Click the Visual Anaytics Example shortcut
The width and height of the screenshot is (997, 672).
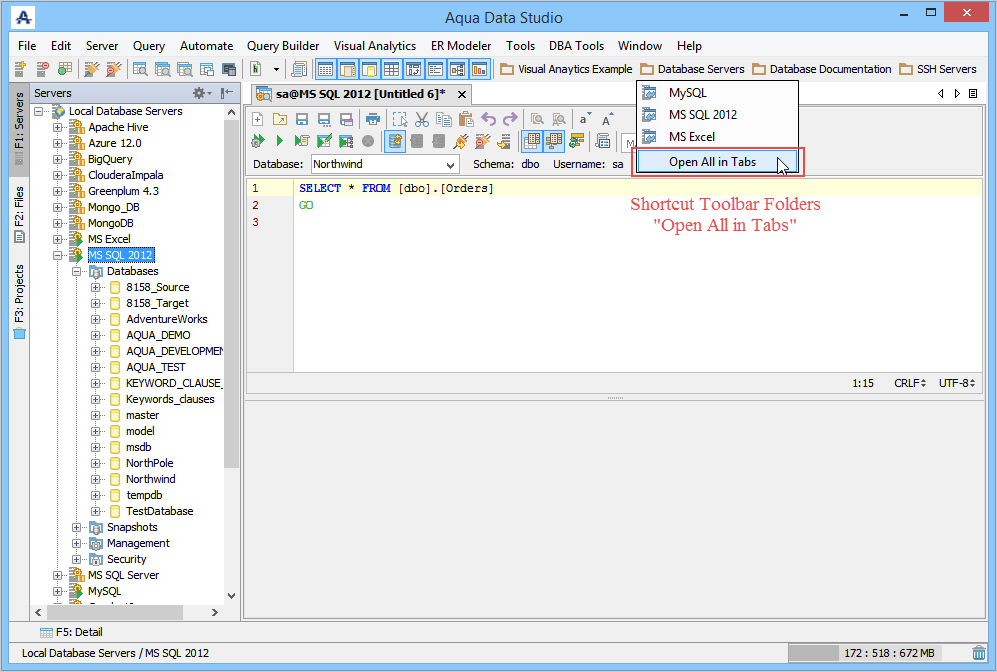click(x=566, y=69)
